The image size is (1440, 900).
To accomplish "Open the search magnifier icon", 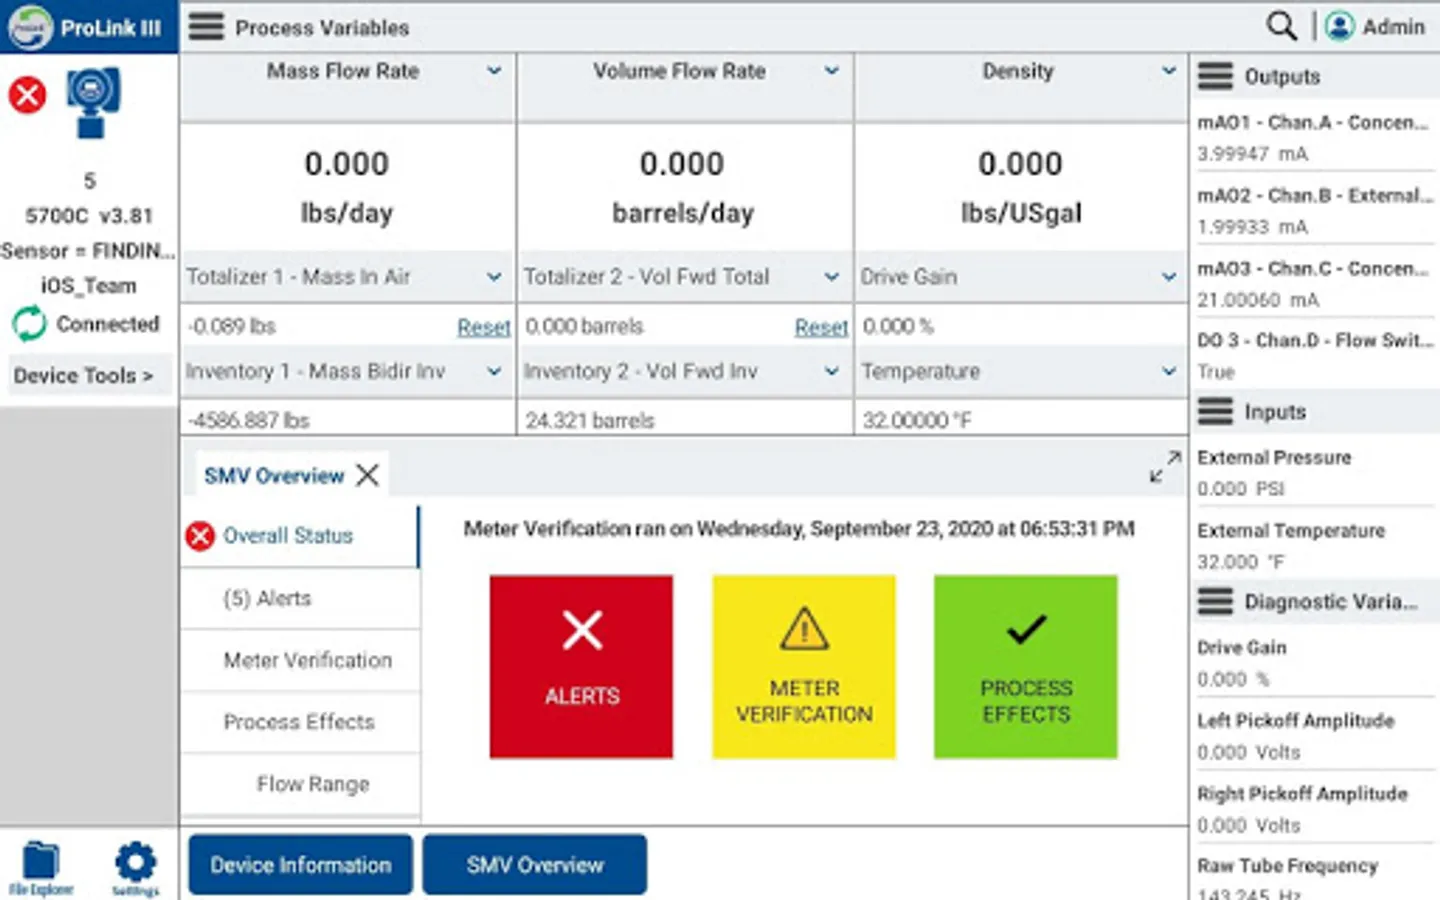I will [1281, 26].
